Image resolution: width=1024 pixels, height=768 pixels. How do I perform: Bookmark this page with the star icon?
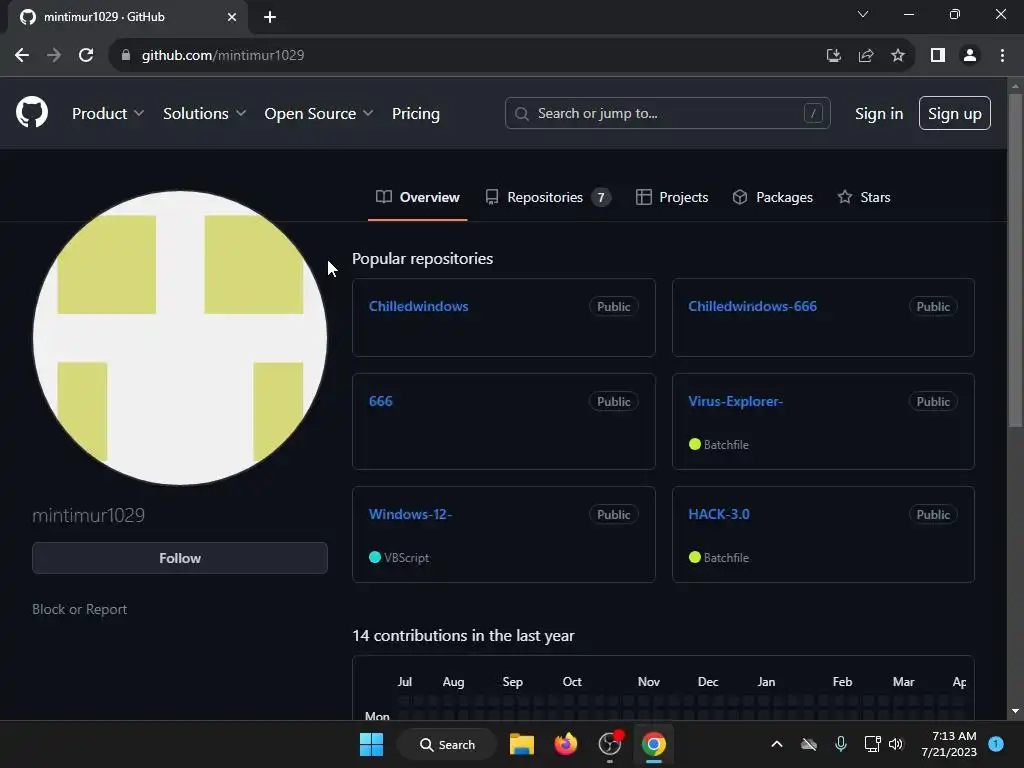coord(898,56)
